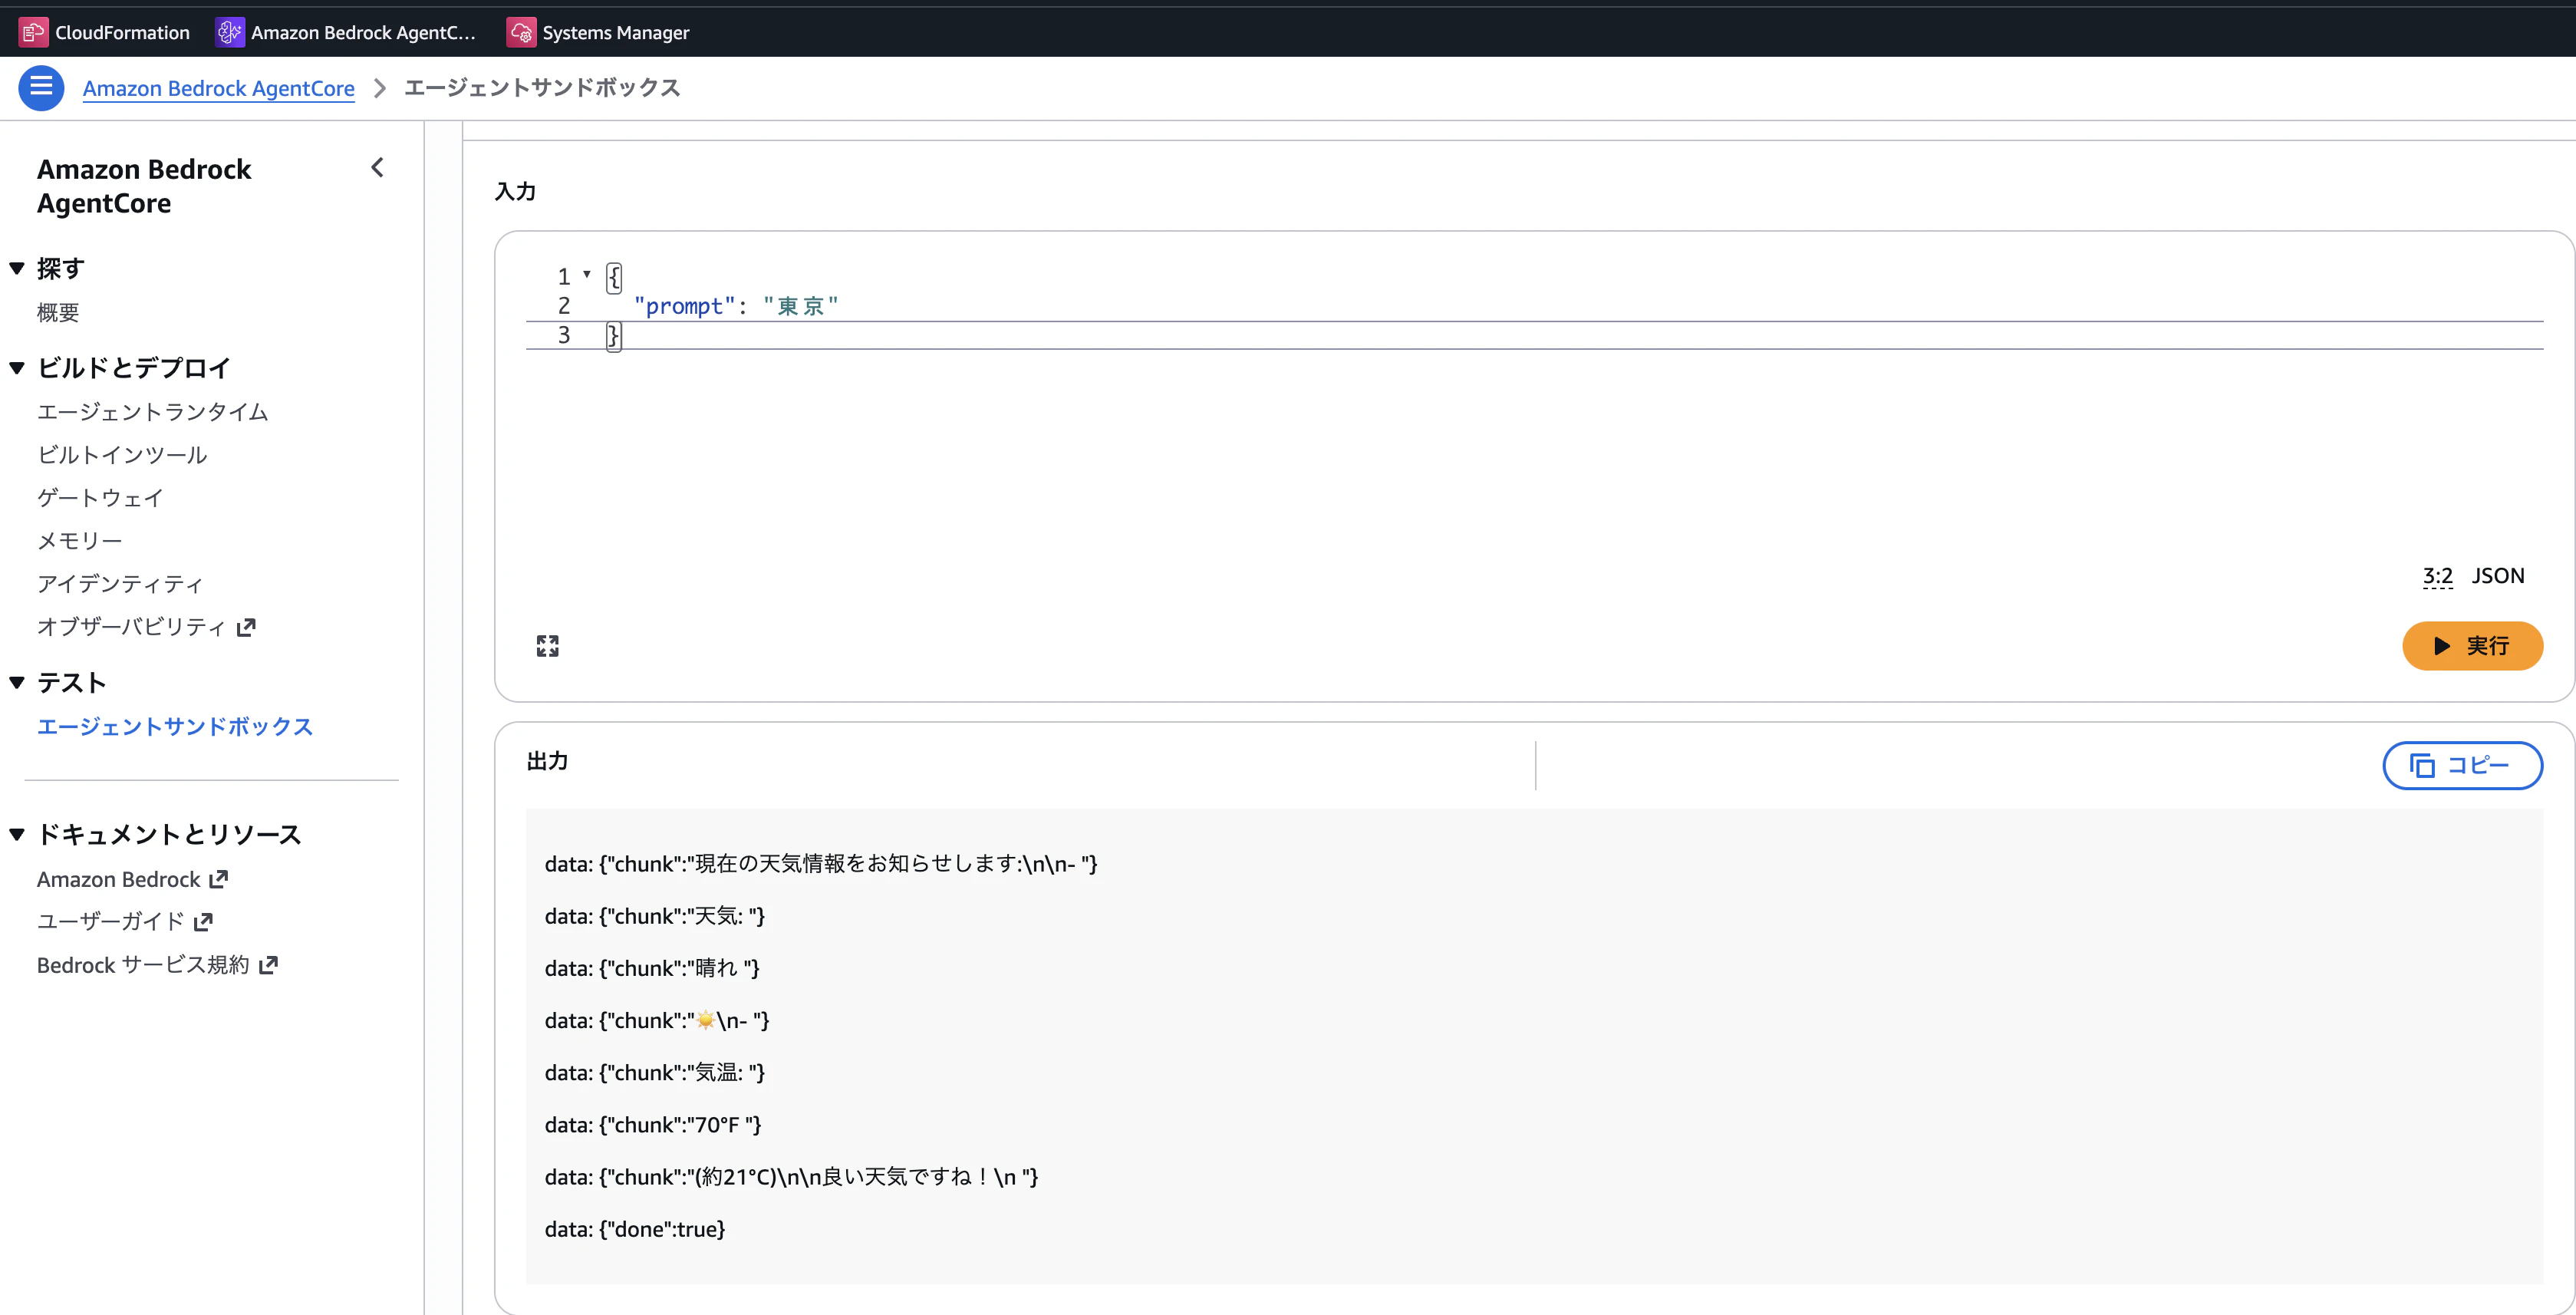Navigate to ゲートウェイ
The height and width of the screenshot is (1315, 2576).
[100, 498]
